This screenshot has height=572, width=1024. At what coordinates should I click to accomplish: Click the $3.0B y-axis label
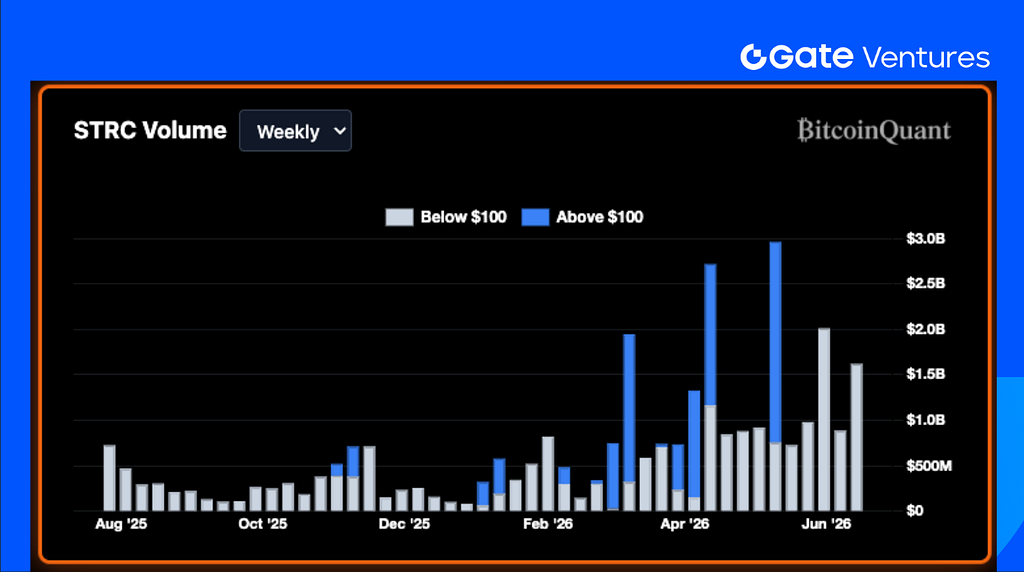pos(925,238)
